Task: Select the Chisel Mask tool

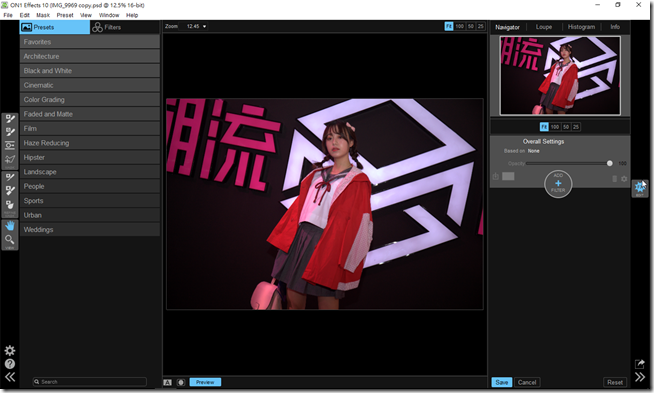Action: click(x=10, y=191)
